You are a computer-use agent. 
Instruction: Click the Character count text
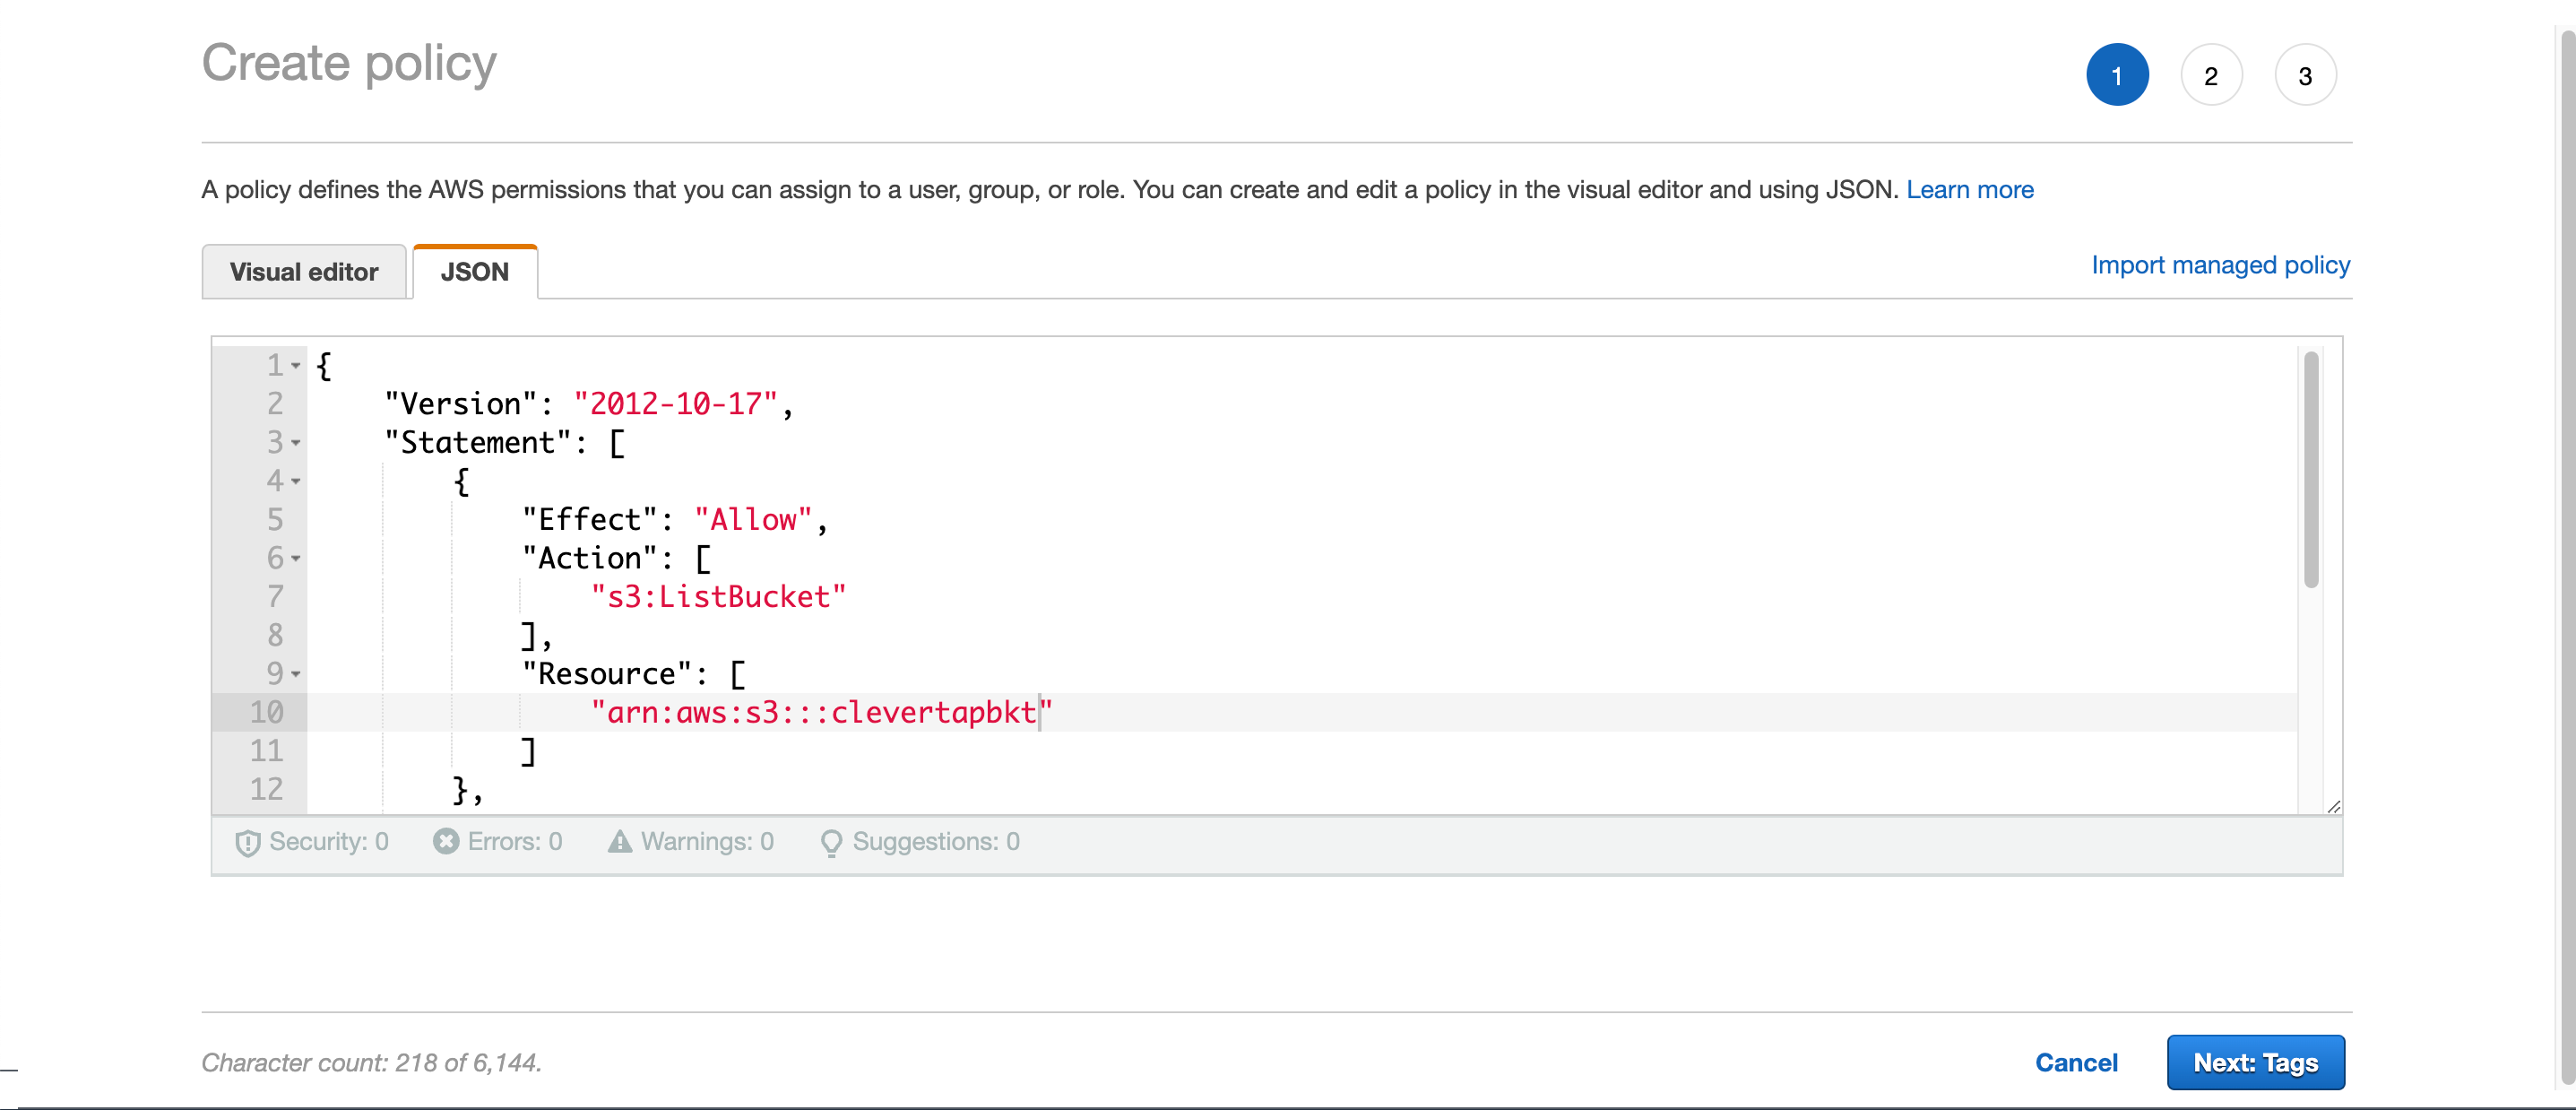coord(371,1063)
